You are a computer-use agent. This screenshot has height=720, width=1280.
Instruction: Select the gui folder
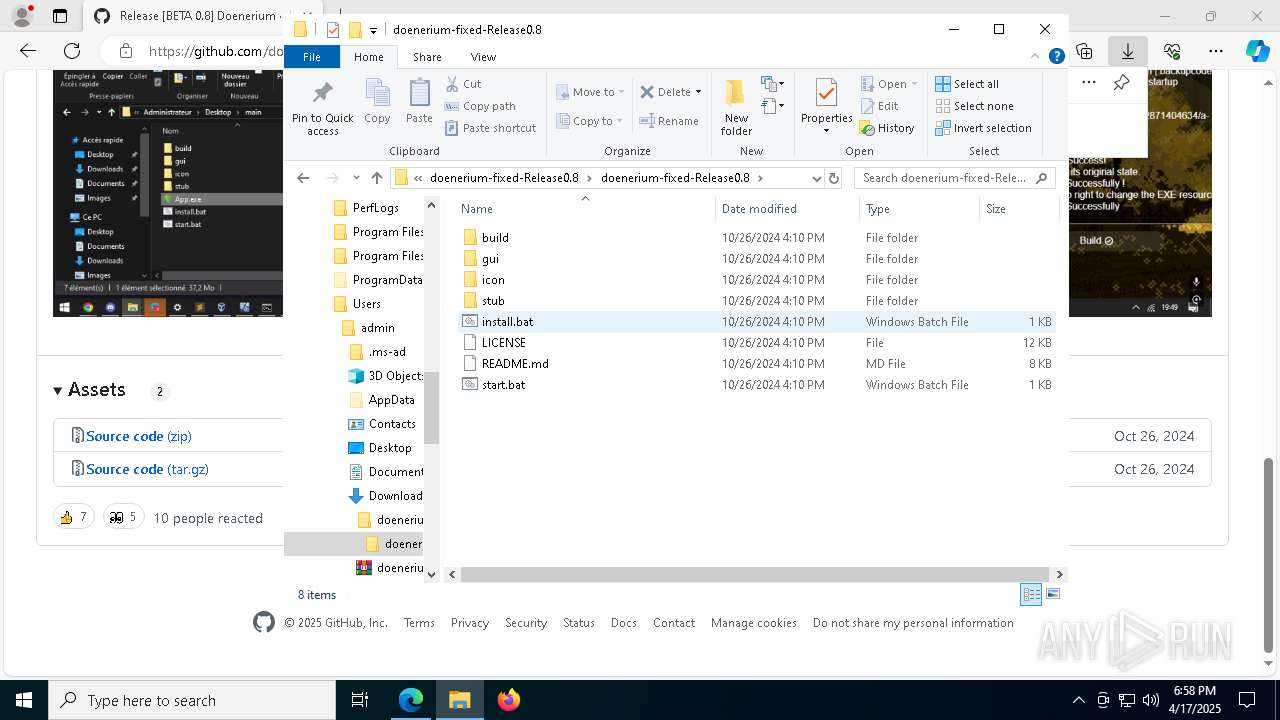(x=756, y=259)
